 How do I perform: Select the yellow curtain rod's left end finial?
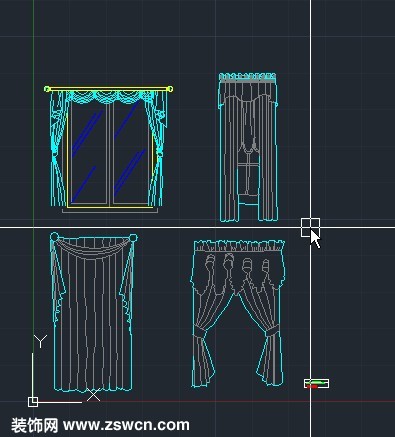click(47, 89)
